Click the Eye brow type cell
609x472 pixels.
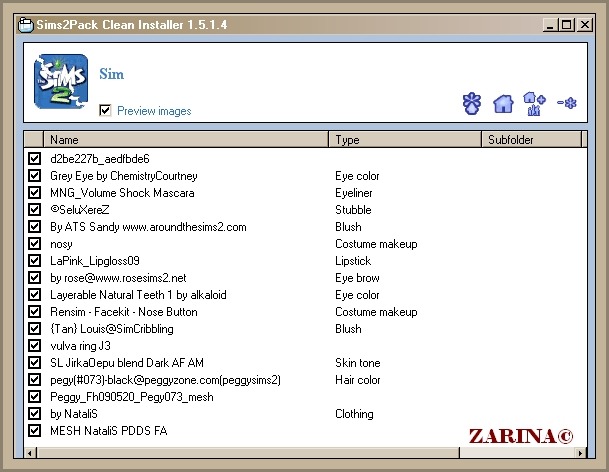click(357, 278)
